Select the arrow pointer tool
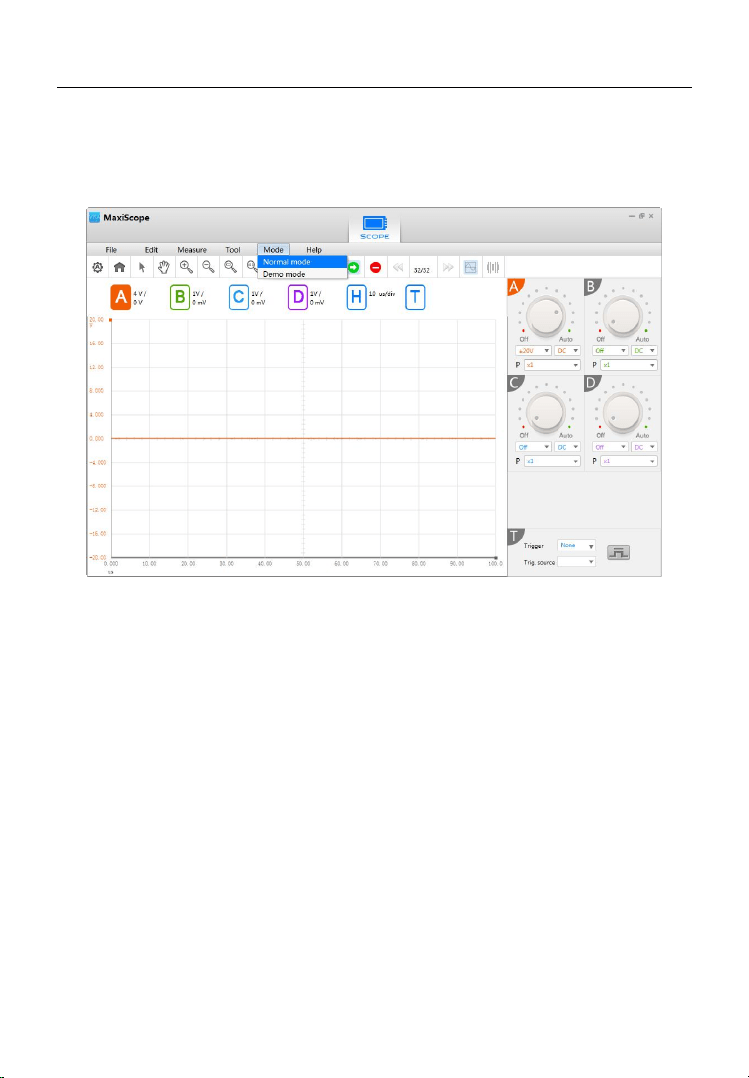 142,267
